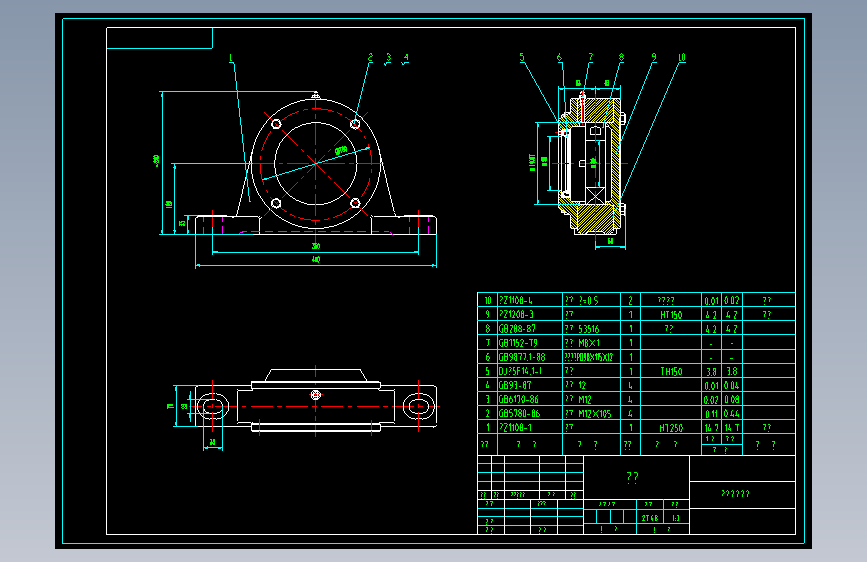Click balloon number 1 above front view
This screenshot has width=867, height=562.
(x=231, y=58)
